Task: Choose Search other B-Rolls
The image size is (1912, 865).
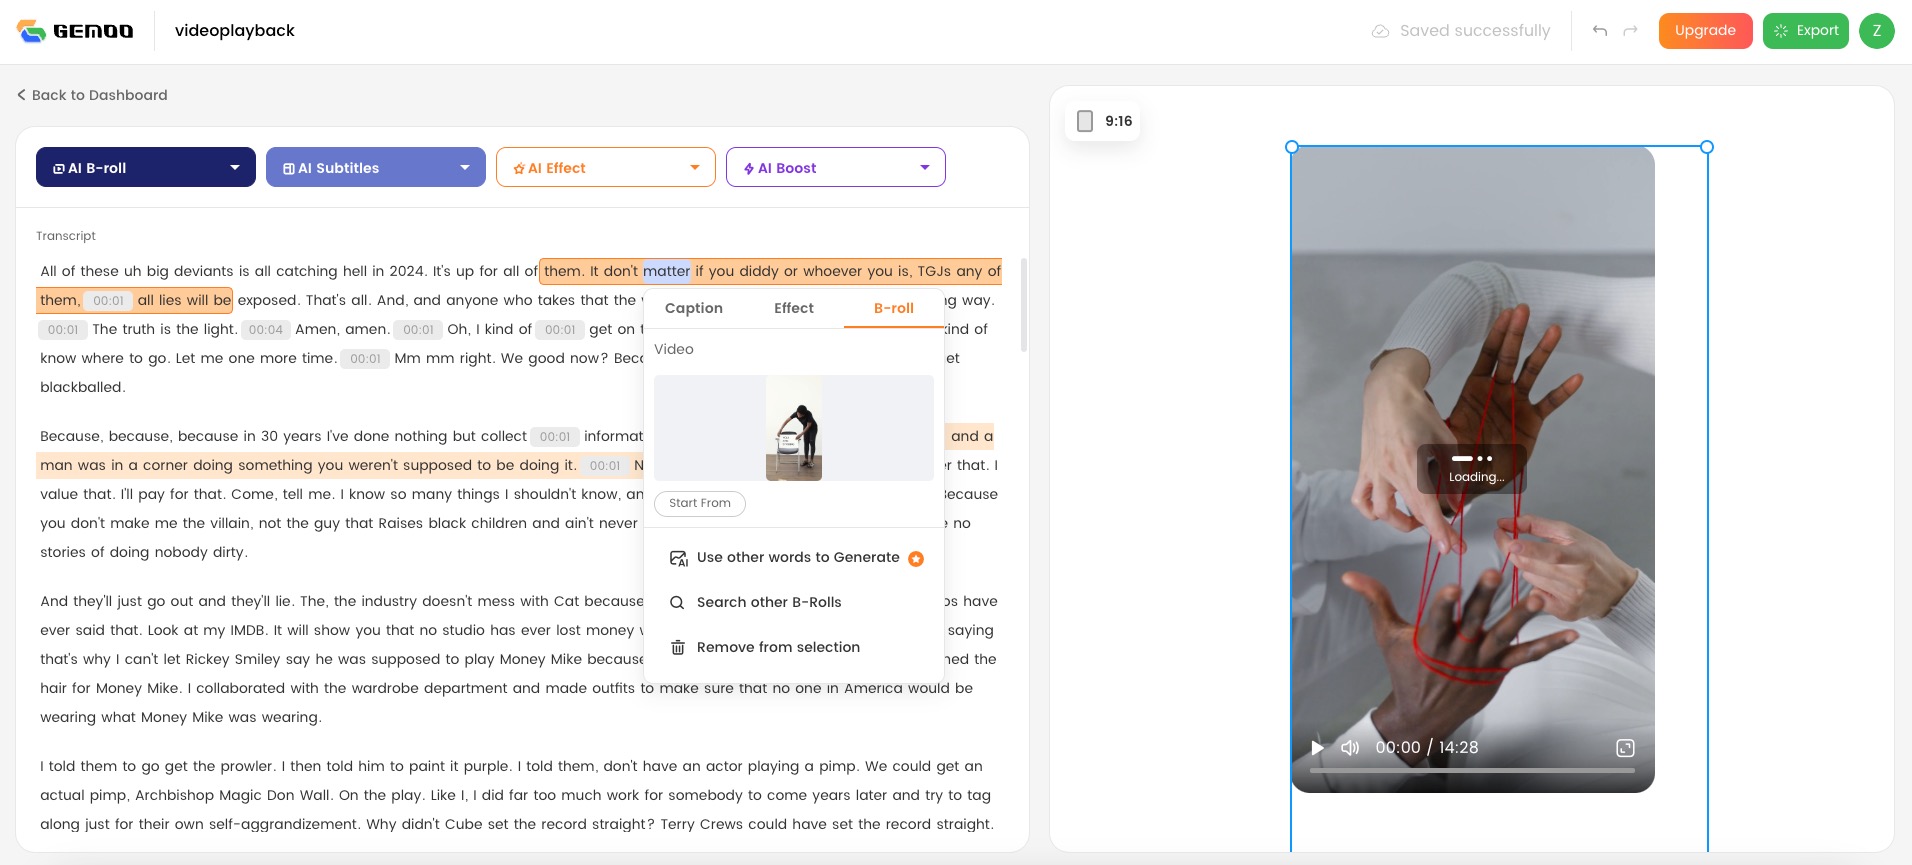Action: tap(769, 602)
